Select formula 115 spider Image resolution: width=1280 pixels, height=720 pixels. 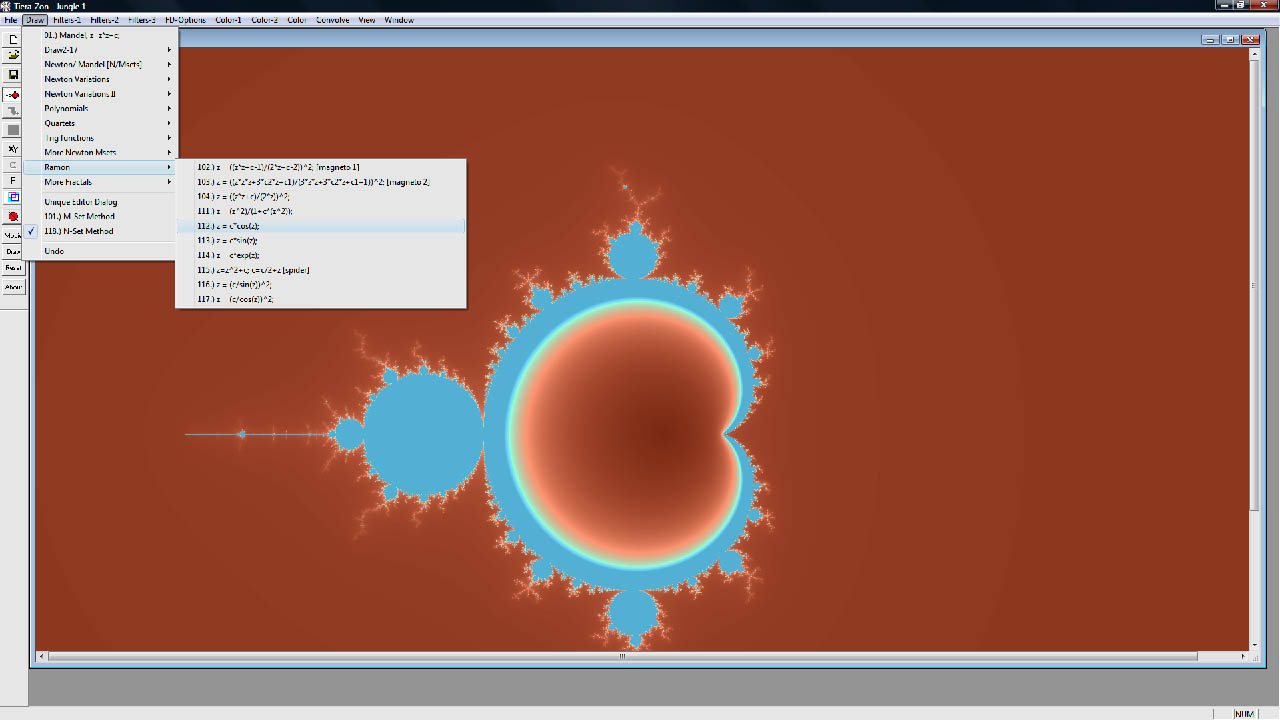point(320,270)
